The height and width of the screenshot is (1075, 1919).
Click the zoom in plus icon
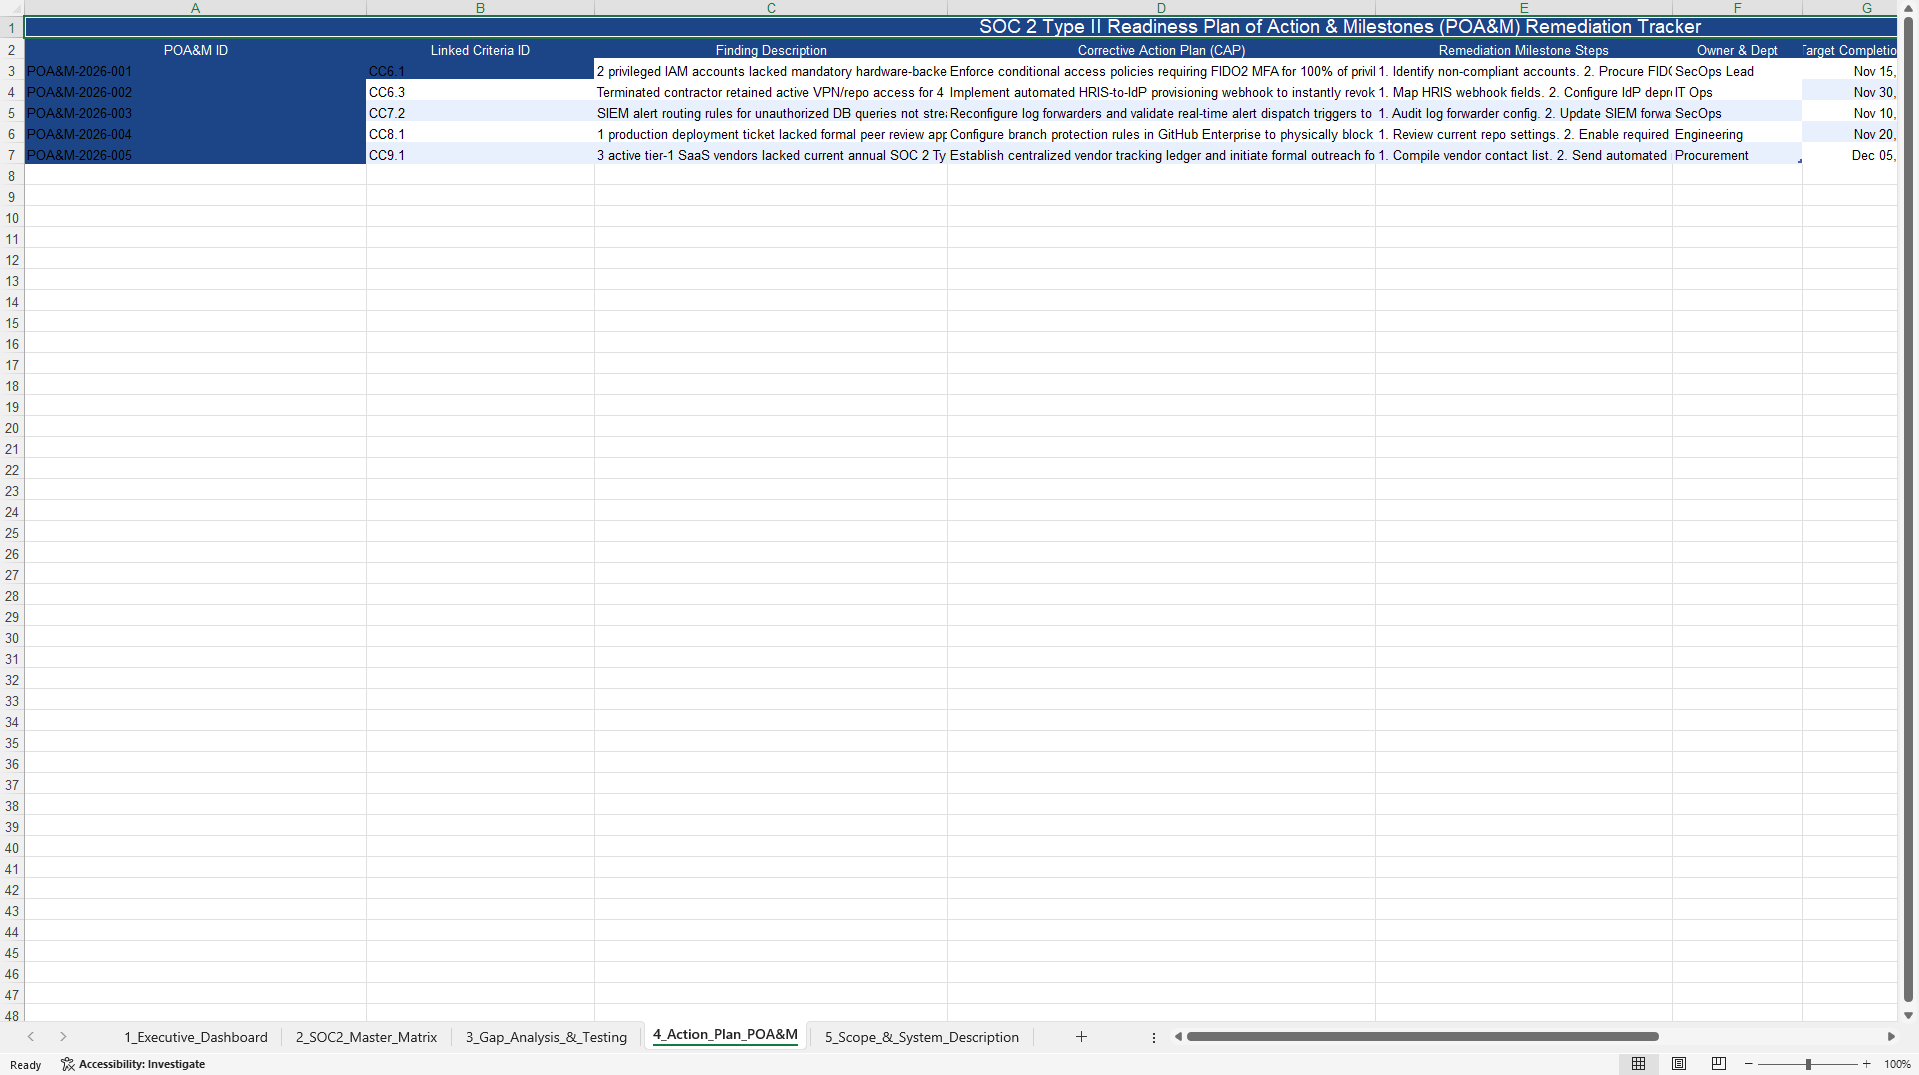(x=1866, y=1064)
